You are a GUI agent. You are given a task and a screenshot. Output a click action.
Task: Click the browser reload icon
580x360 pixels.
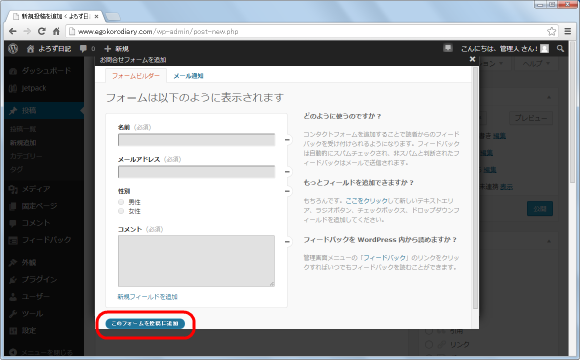(41, 31)
